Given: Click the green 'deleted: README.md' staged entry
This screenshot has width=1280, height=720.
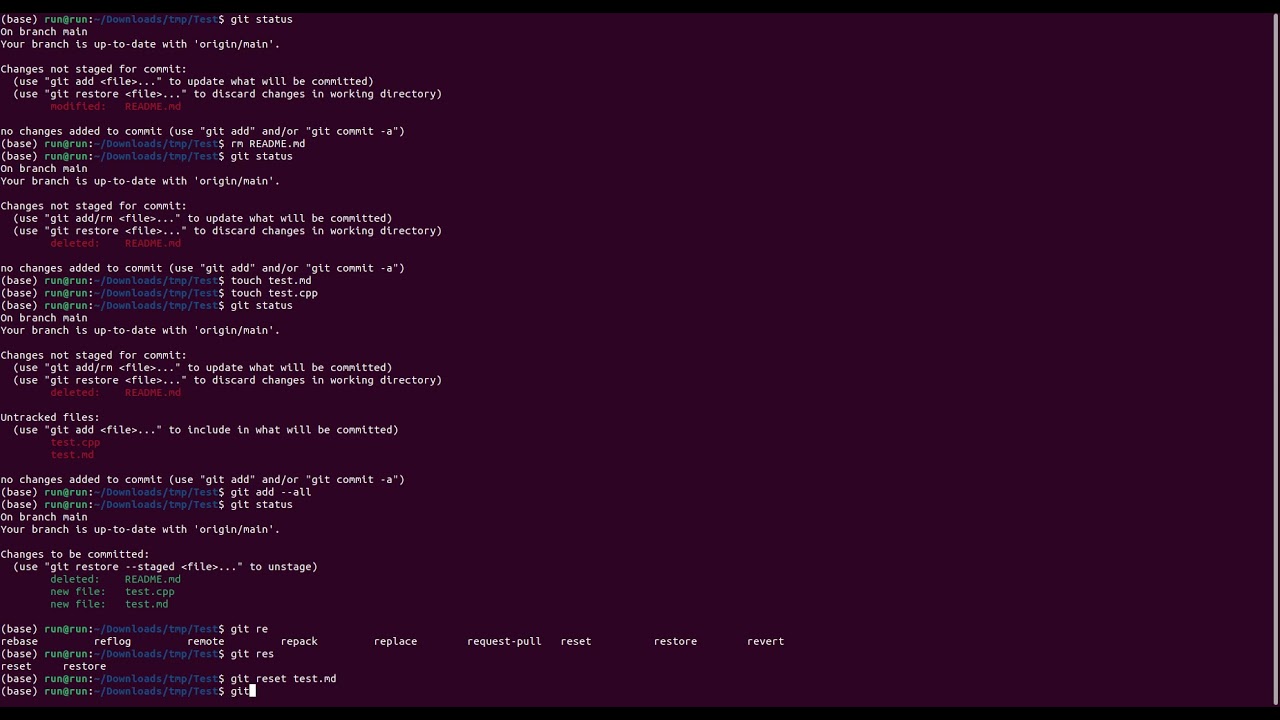Looking at the screenshot, I should [x=115, y=579].
